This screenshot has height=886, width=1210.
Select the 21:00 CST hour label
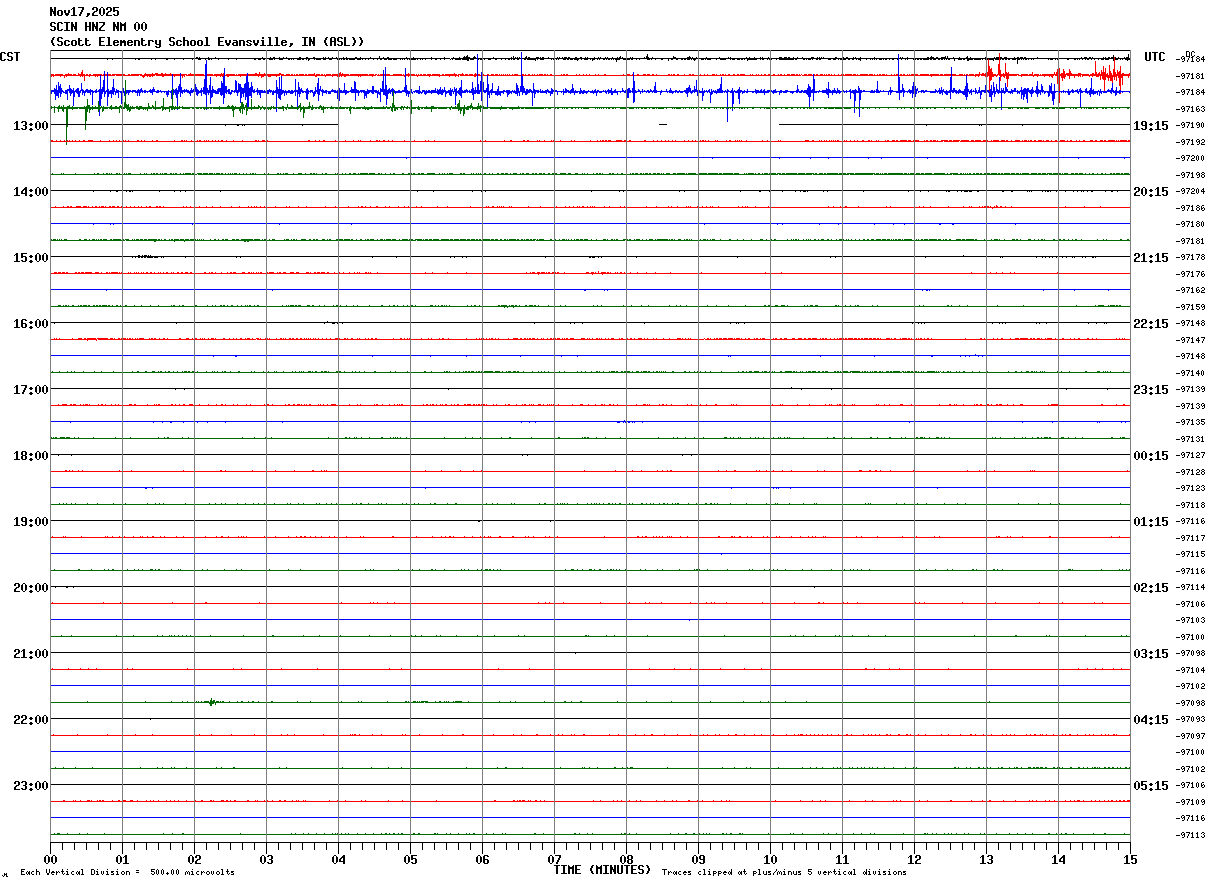click(31, 654)
